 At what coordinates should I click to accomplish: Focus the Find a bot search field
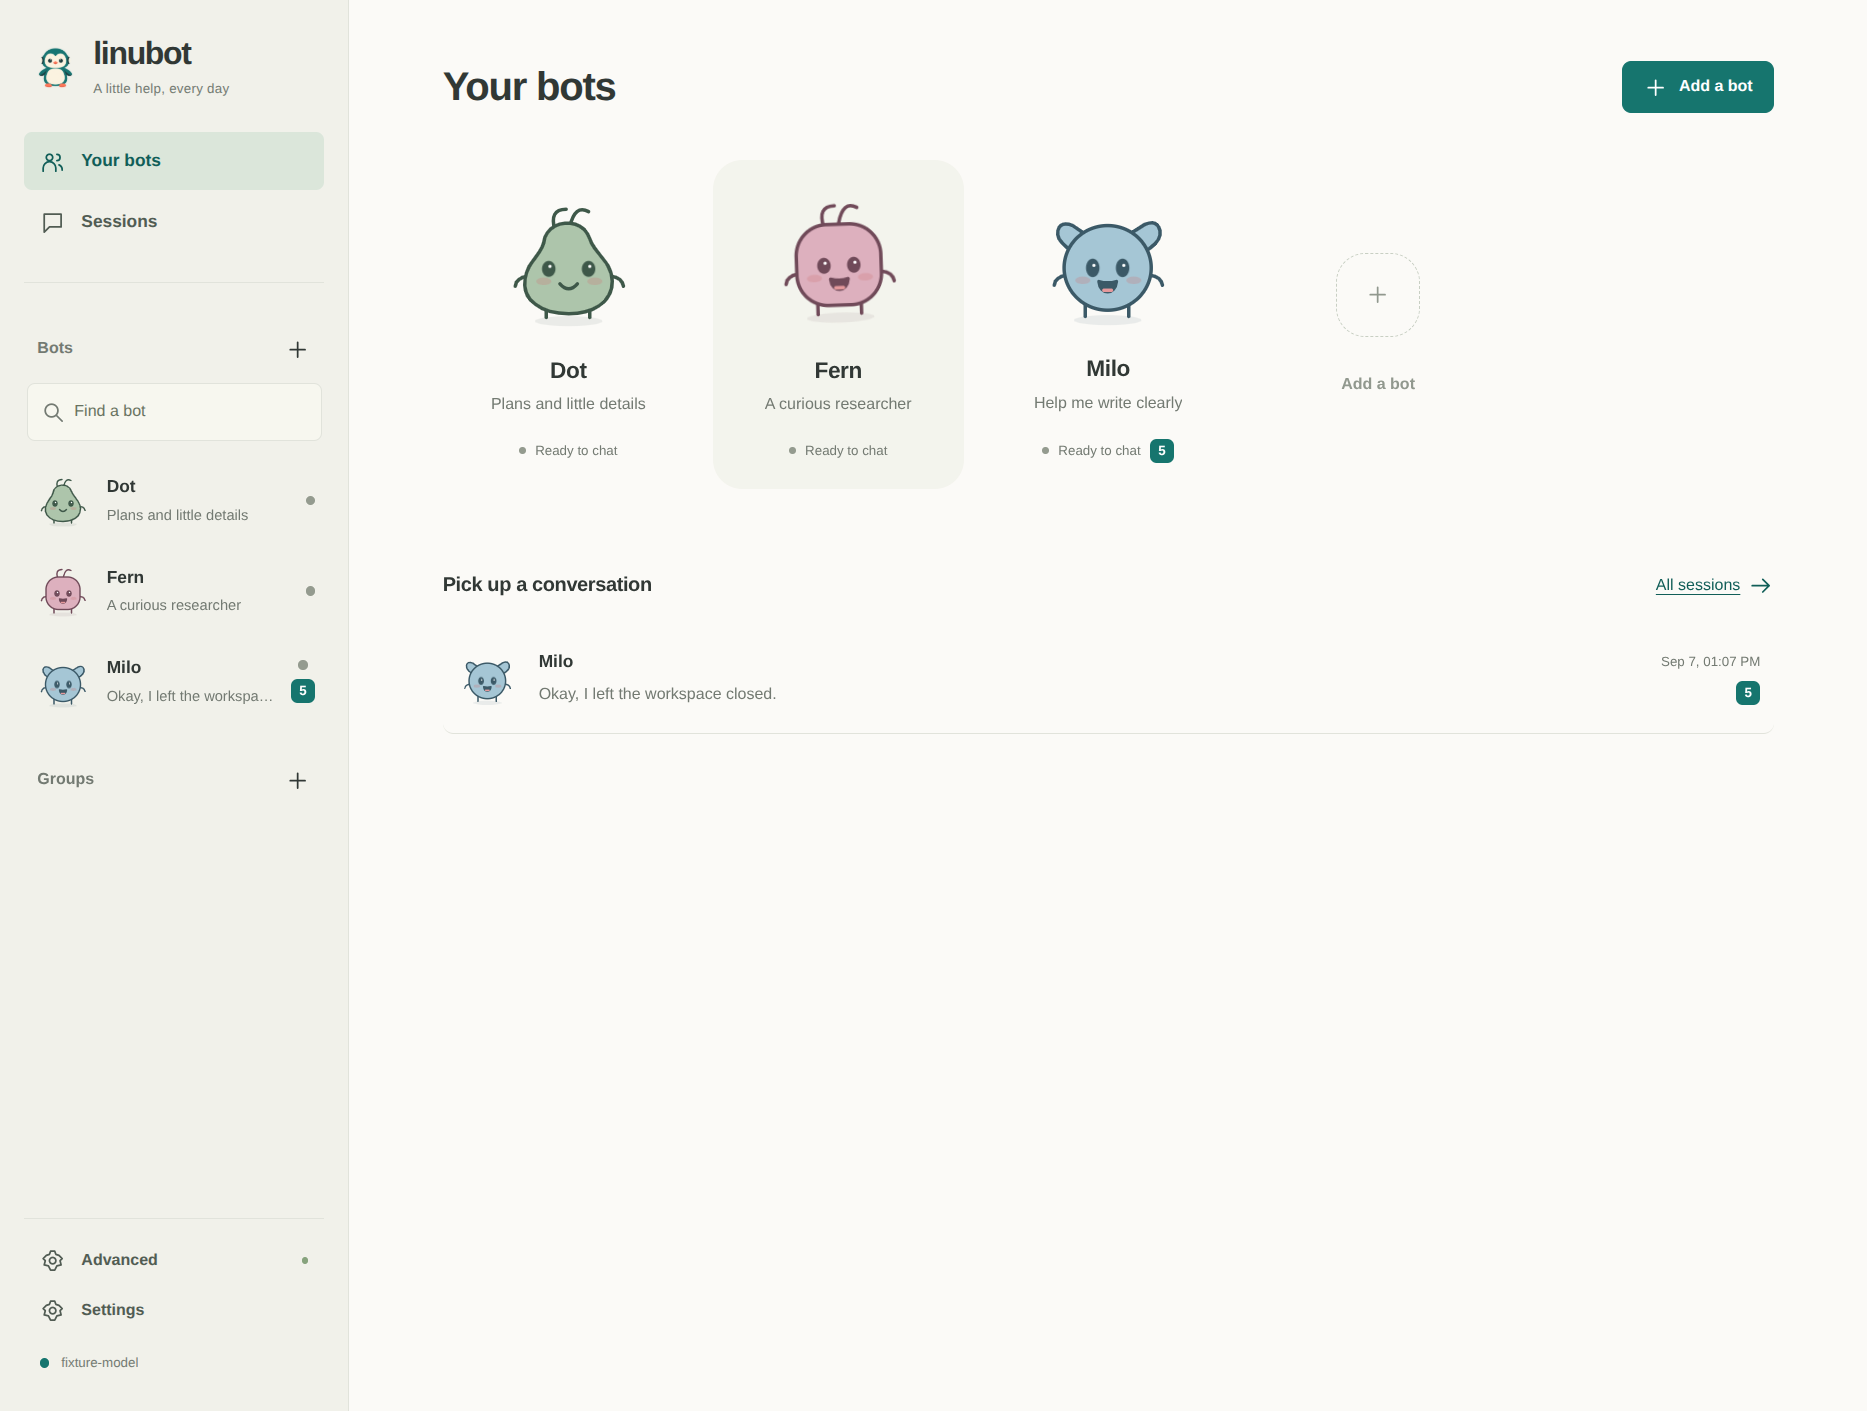(x=174, y=412)
